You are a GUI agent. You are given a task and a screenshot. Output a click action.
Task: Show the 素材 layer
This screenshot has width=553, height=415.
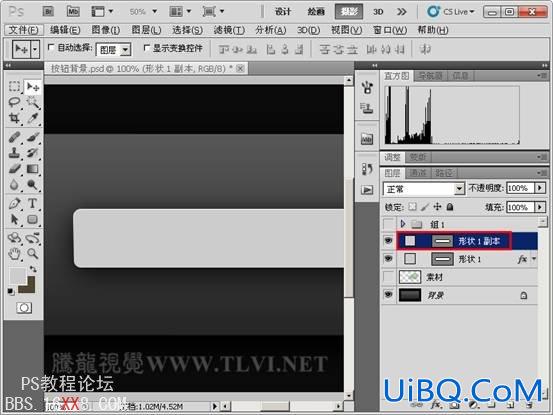tap(388, 277)
